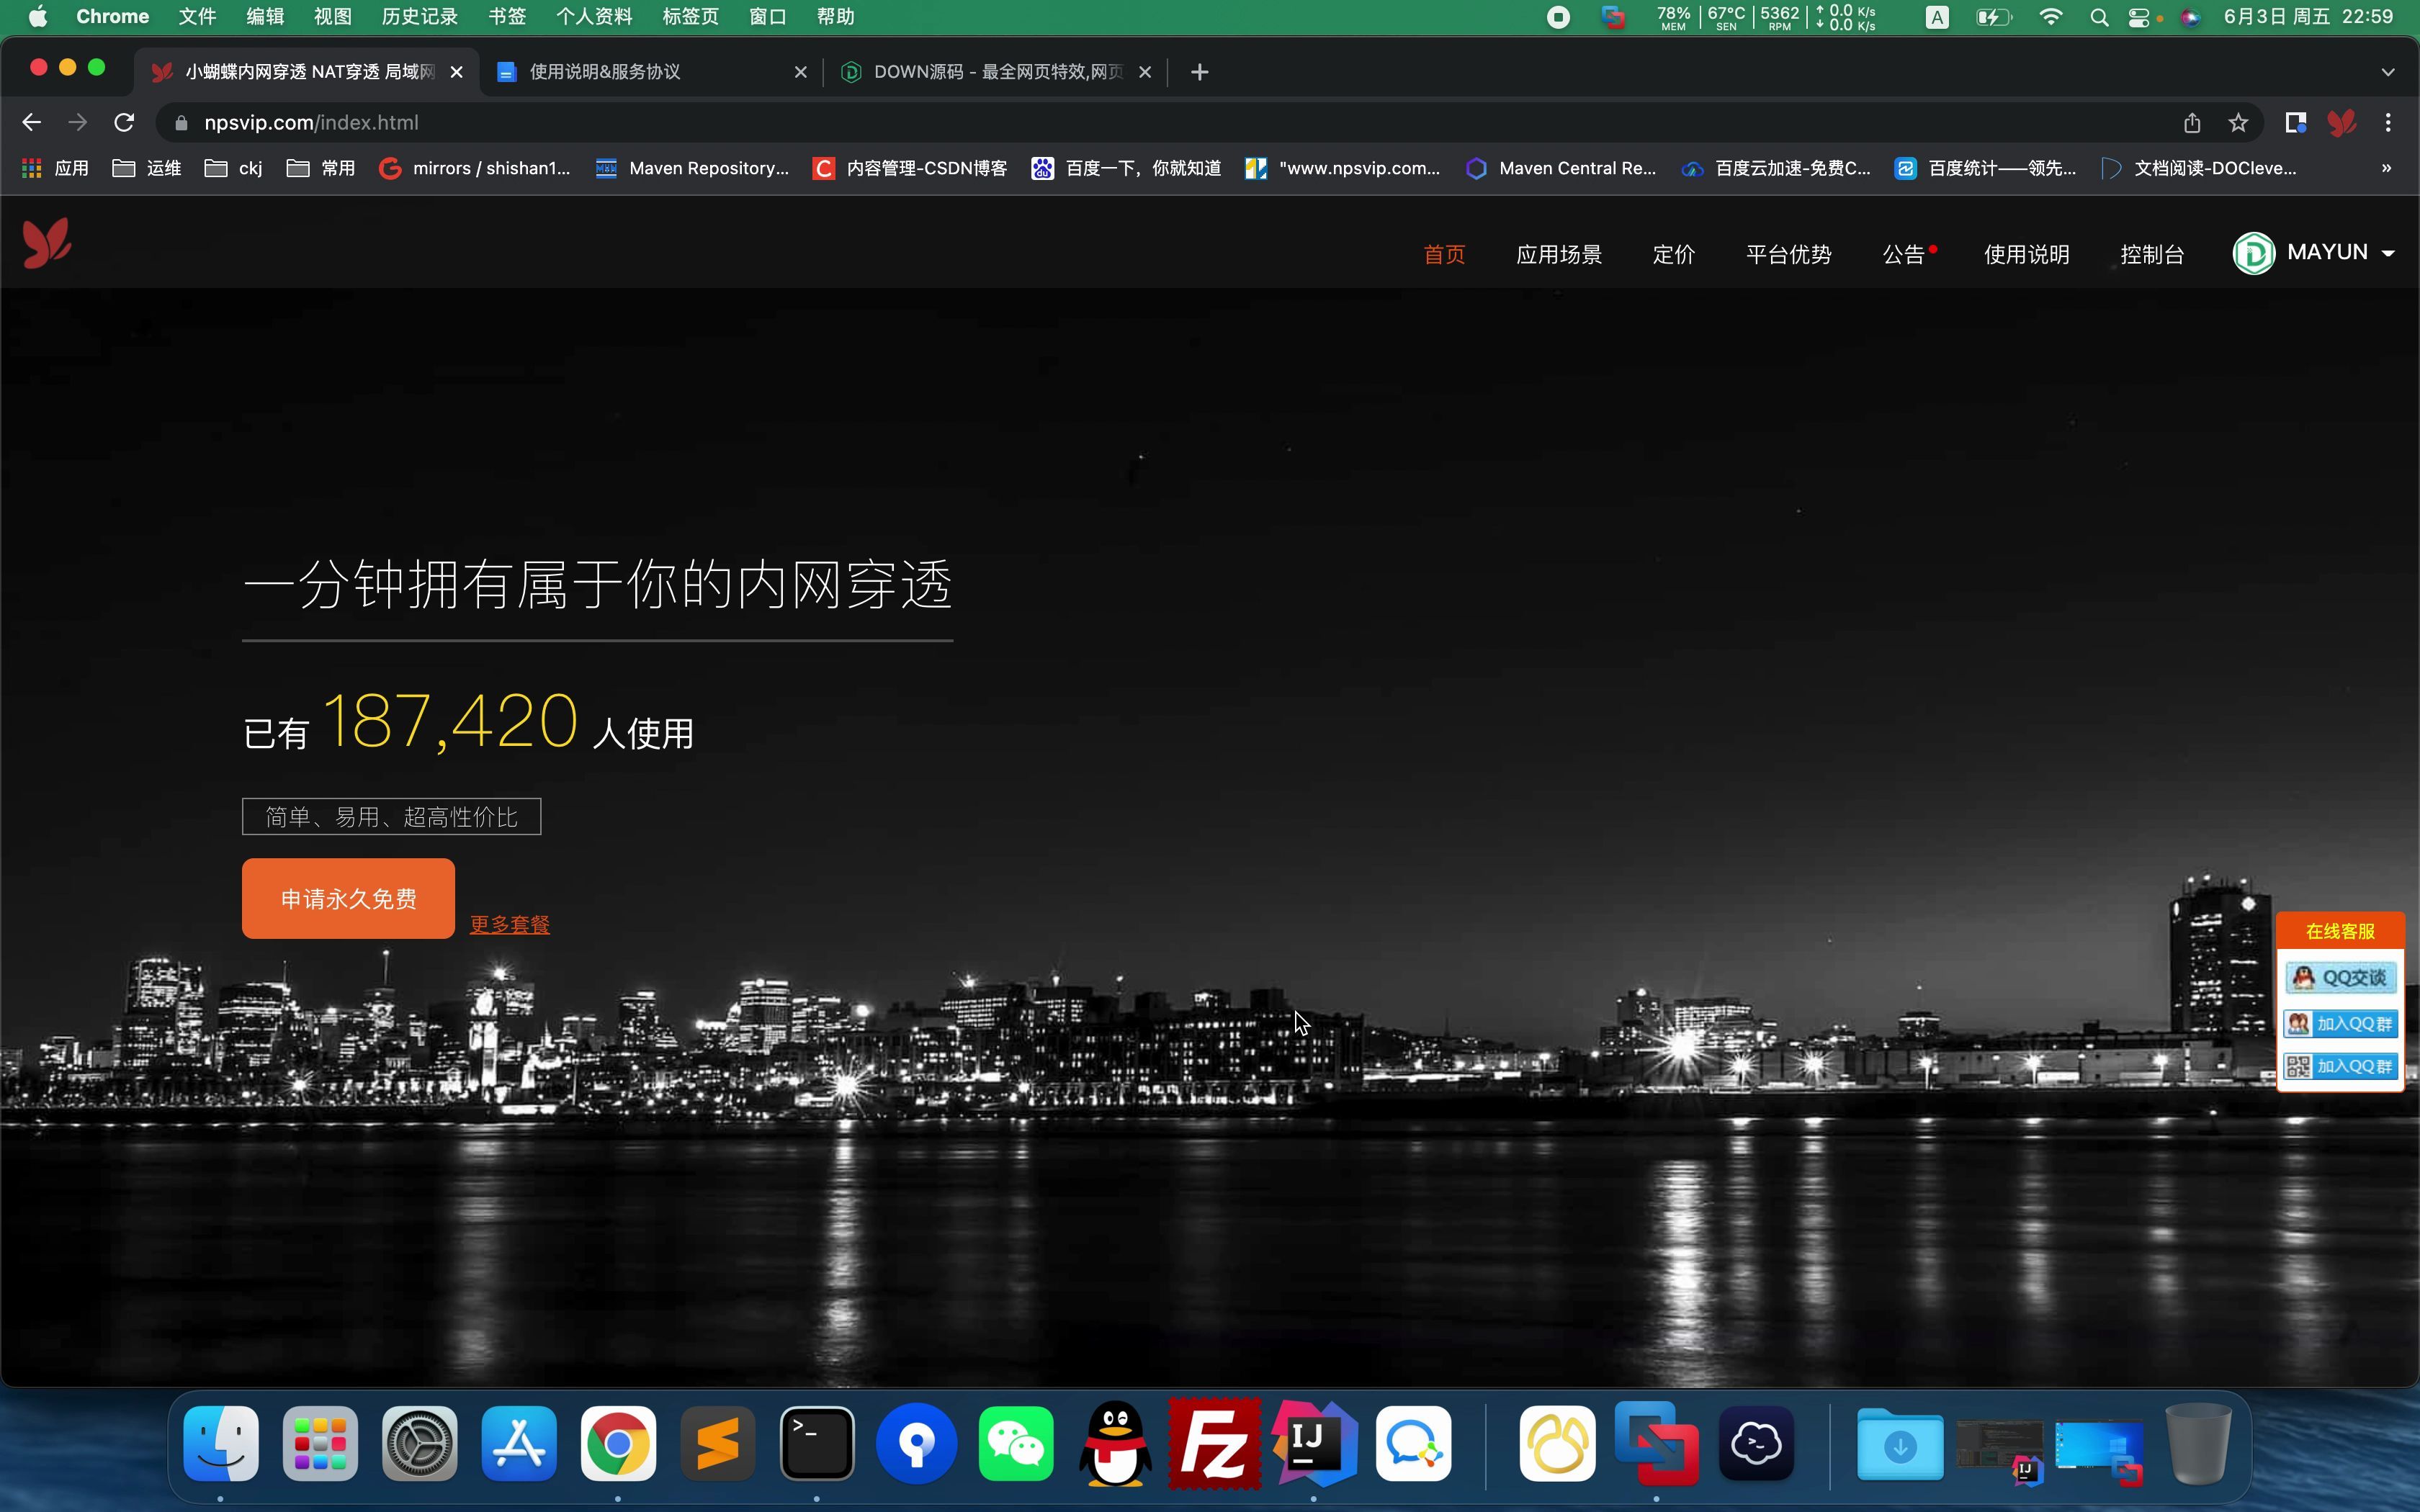Click 使用说明 help navigation tab
This screenshot has width=2420, height=1512.
click(x=2026, y=253)
